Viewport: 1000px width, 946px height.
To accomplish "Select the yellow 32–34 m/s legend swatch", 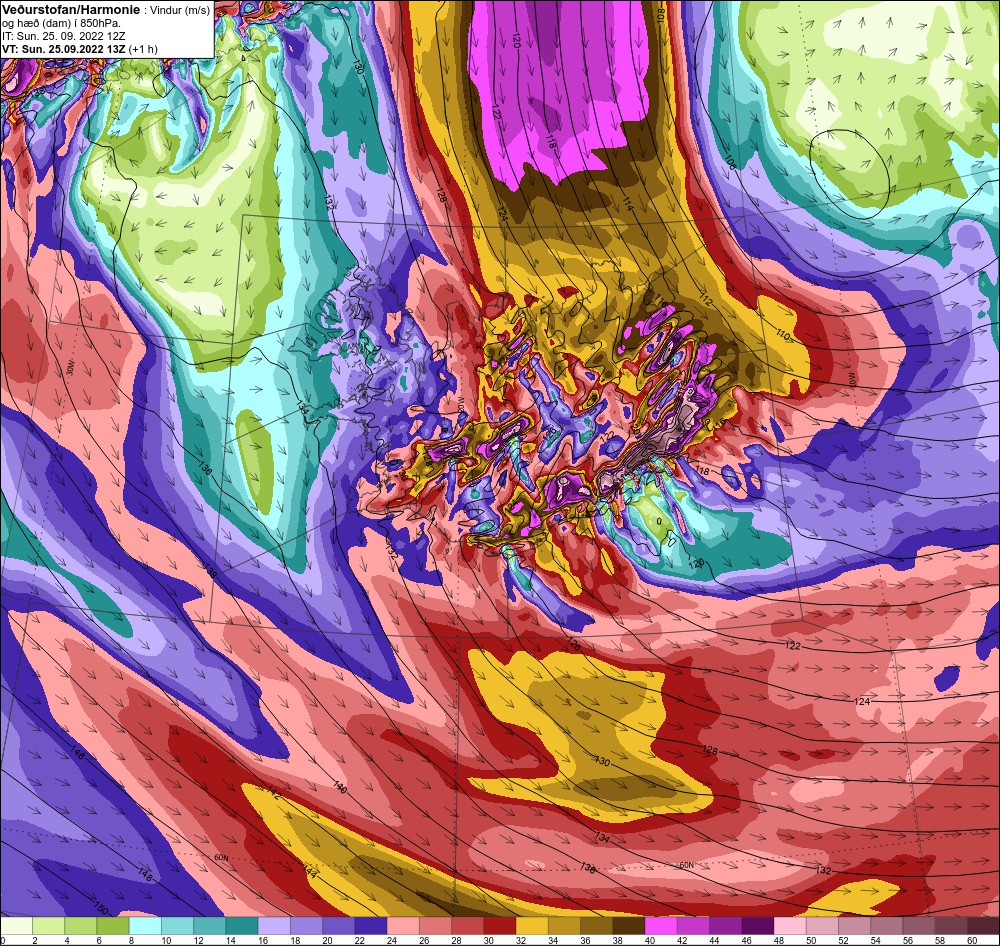I will pyautogui.click(x=532, y=926).
